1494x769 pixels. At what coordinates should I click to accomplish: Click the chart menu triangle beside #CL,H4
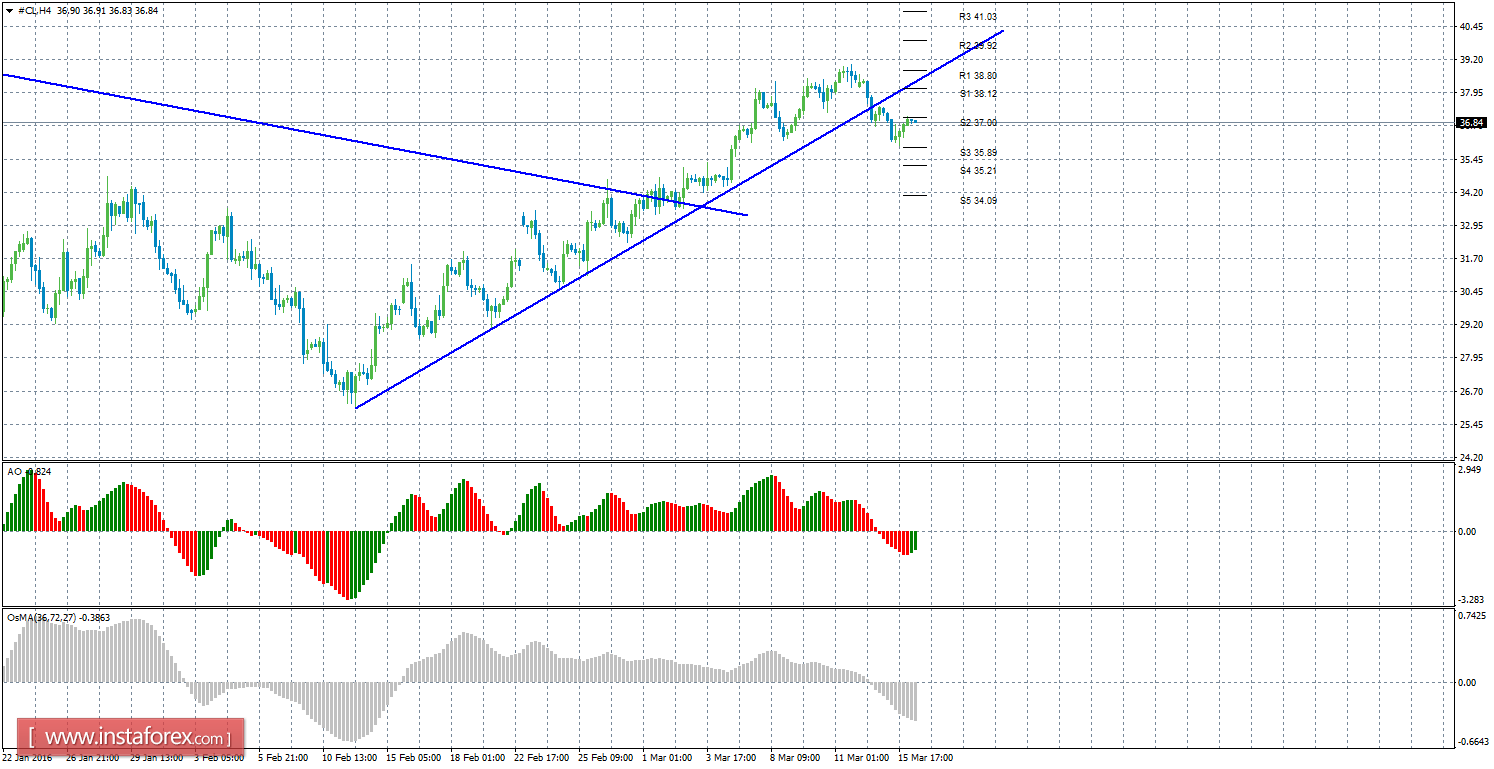click(9, 10)
